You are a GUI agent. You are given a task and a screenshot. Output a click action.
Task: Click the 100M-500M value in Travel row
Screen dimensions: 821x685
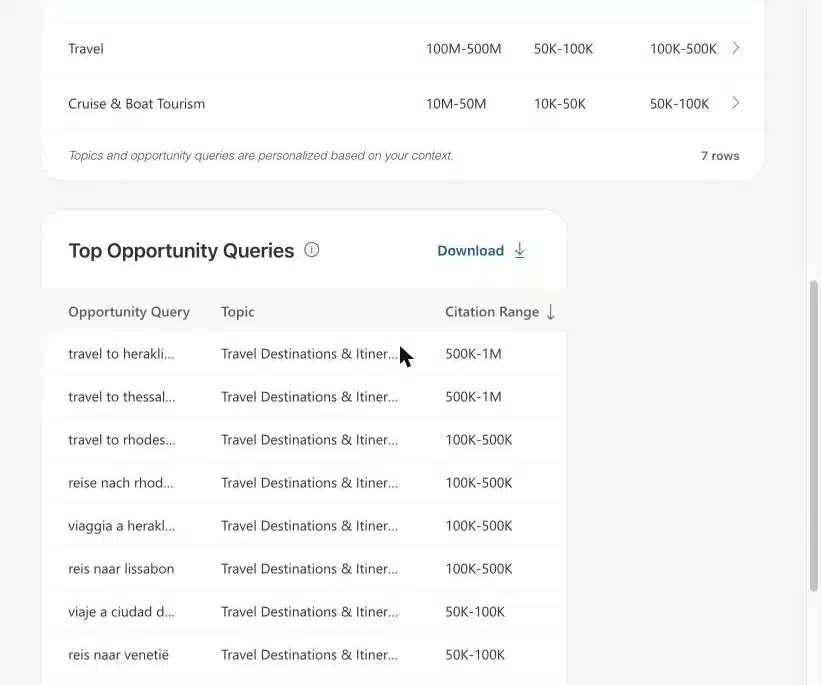click(463, 49)
